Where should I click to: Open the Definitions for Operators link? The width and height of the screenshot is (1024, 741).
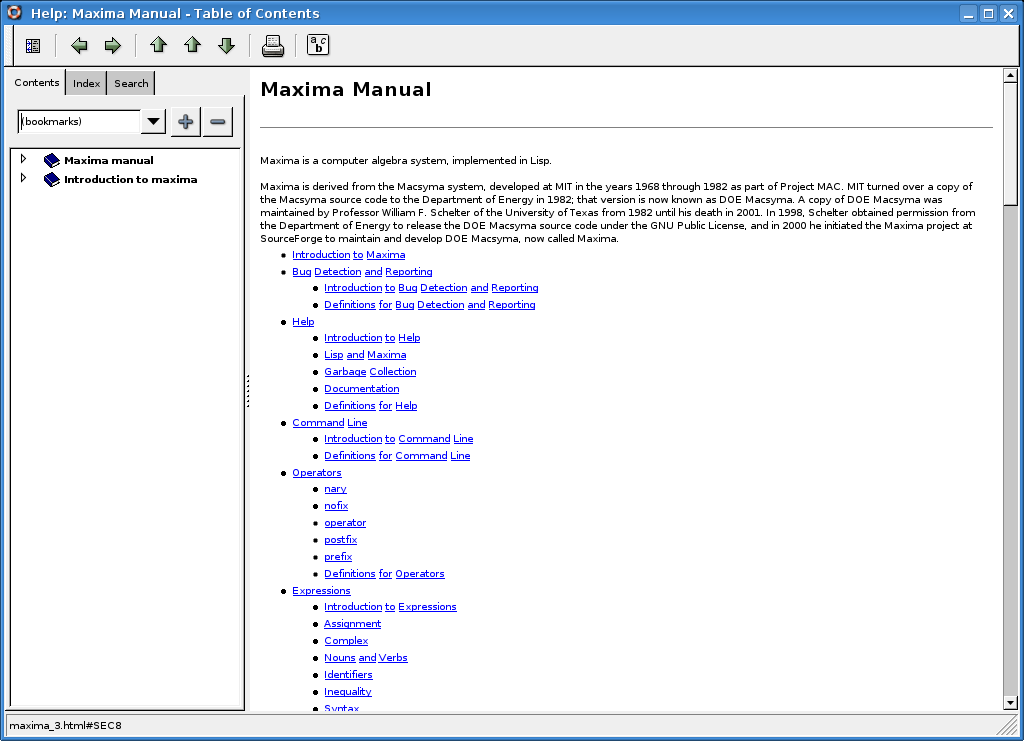point(384,574)
